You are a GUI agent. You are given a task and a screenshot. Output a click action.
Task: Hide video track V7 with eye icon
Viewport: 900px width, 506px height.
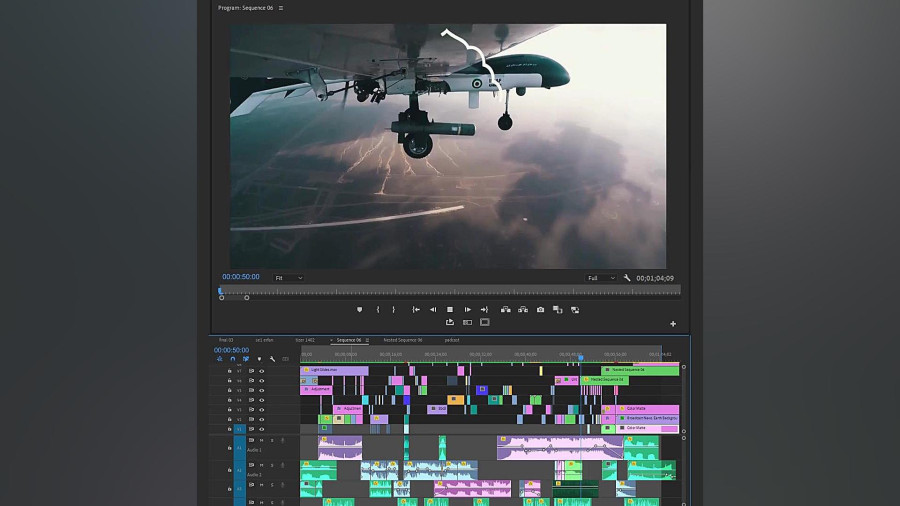click(x=262, y=371)
